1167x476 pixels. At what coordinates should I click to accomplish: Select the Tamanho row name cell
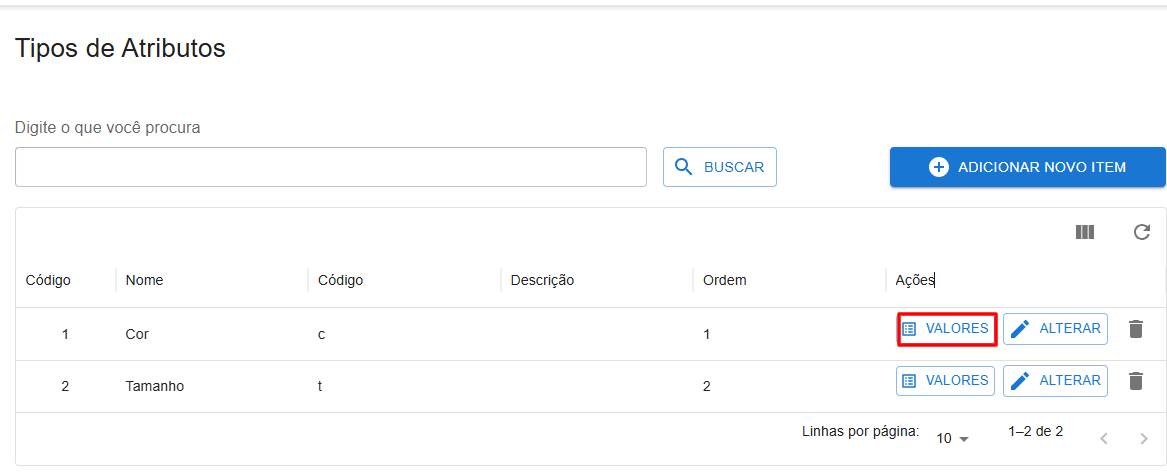pos(155,386)
